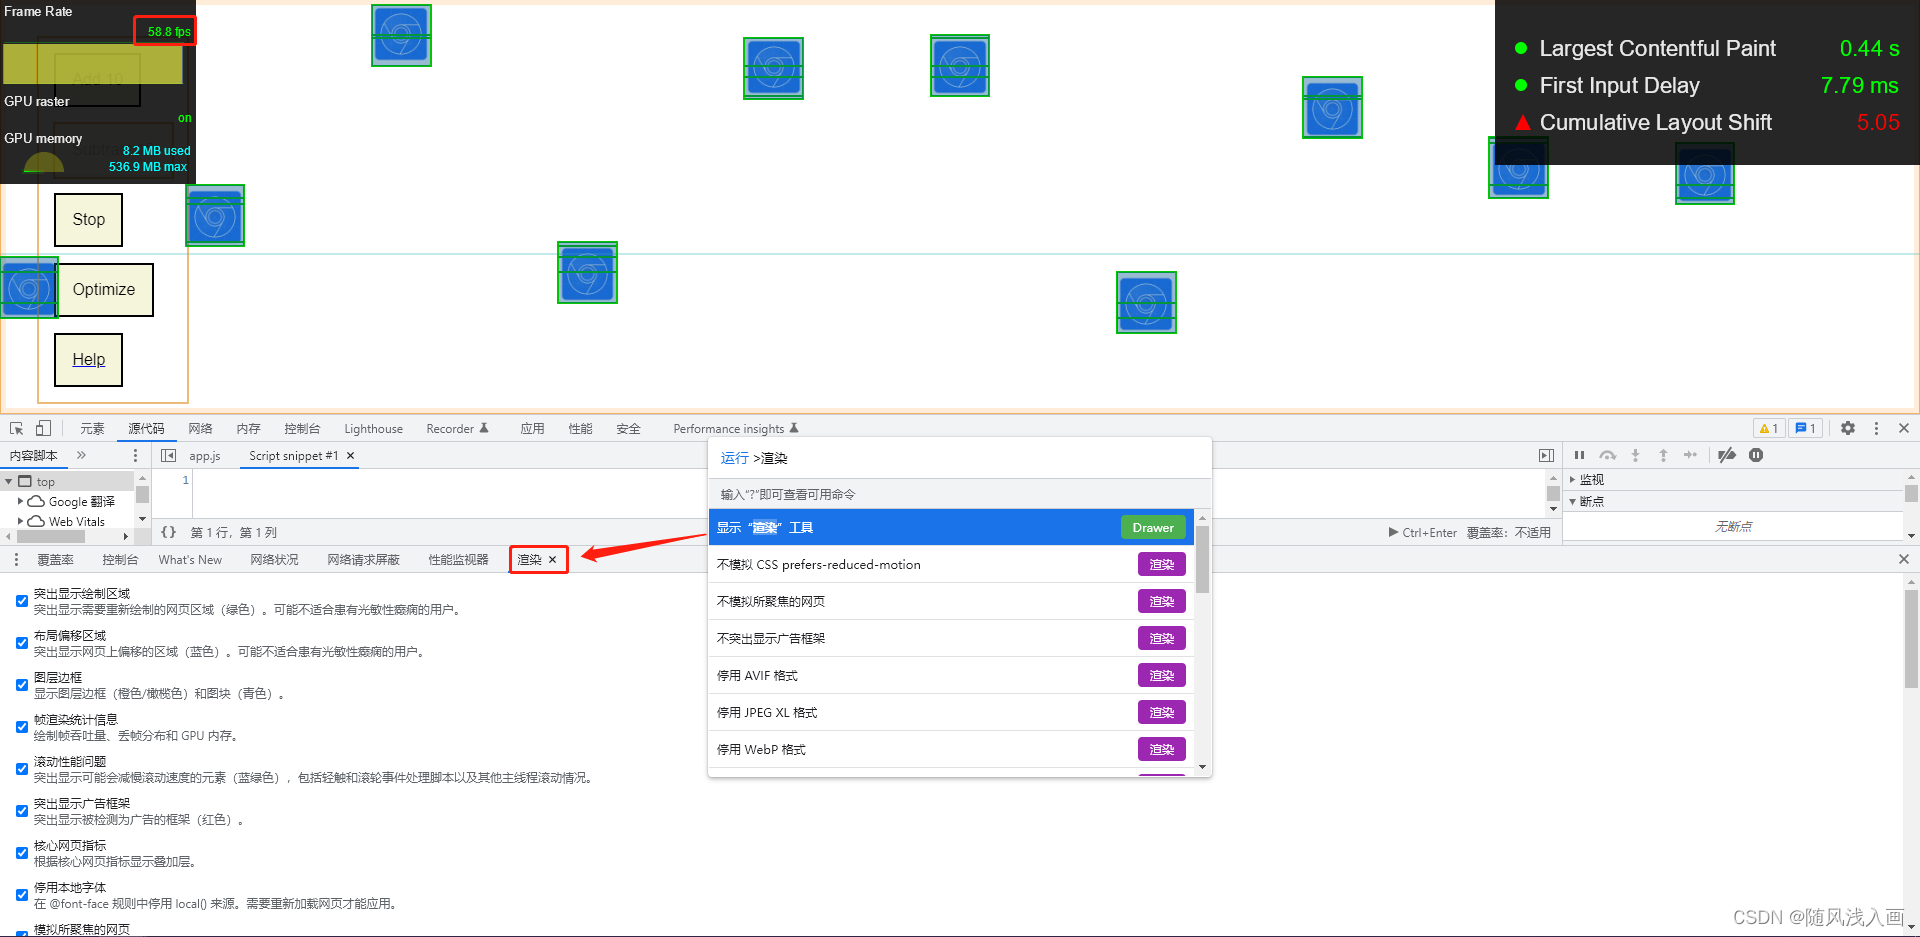Toggle 突出显示广告框架 checkbox
1920x937 pixels.
tap(22, 811)
